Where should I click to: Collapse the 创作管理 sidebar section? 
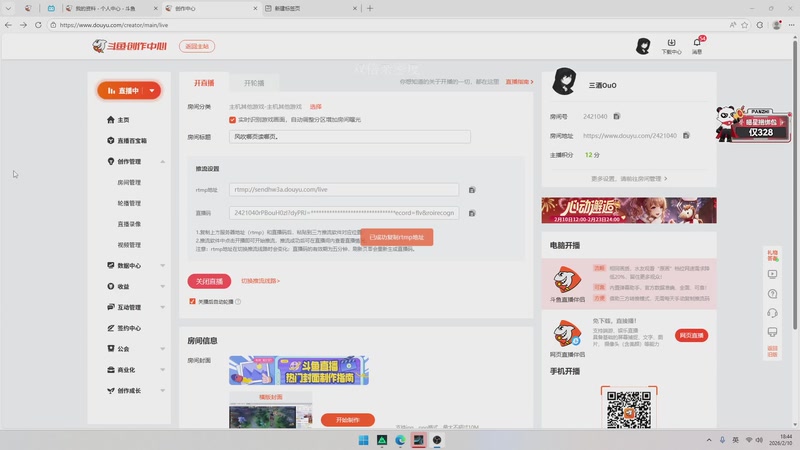163,162
